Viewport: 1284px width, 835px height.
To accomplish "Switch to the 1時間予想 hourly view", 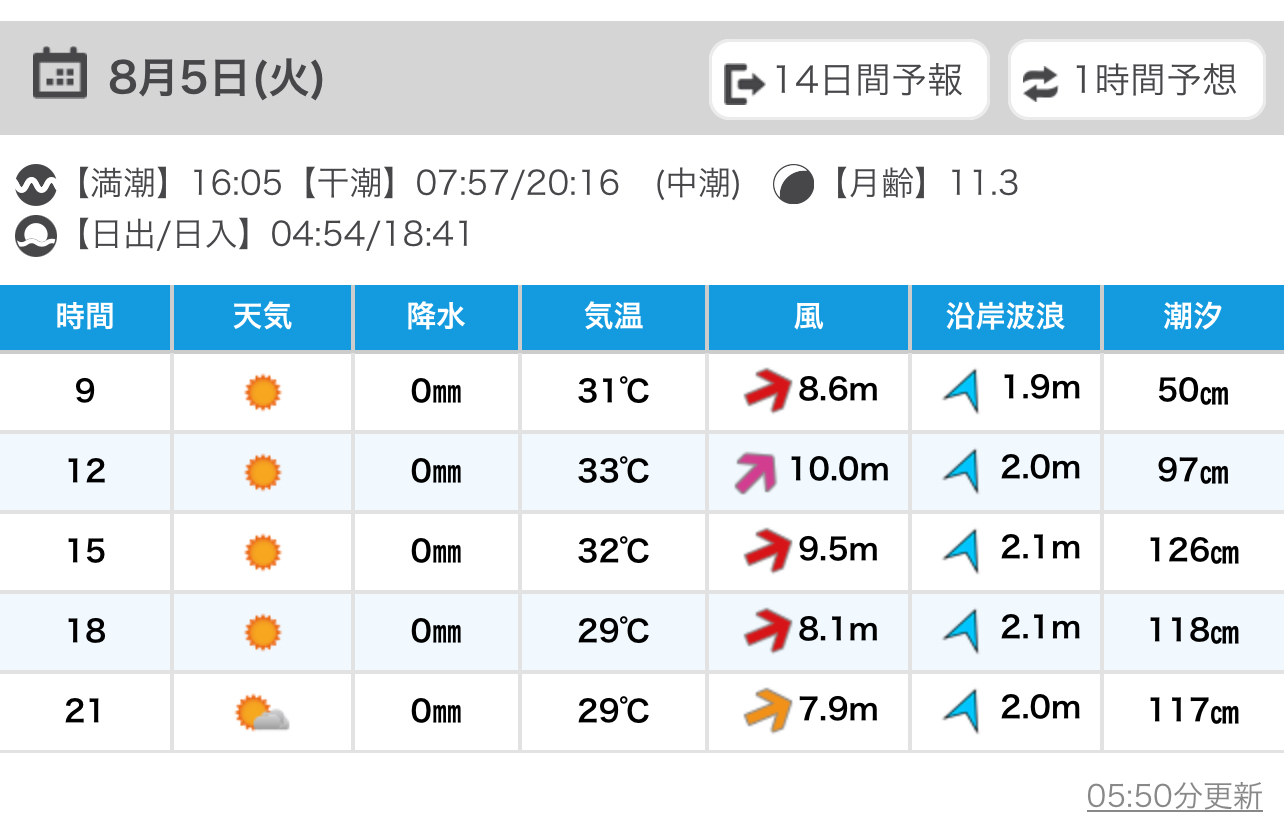I will tap(1136, 80).
